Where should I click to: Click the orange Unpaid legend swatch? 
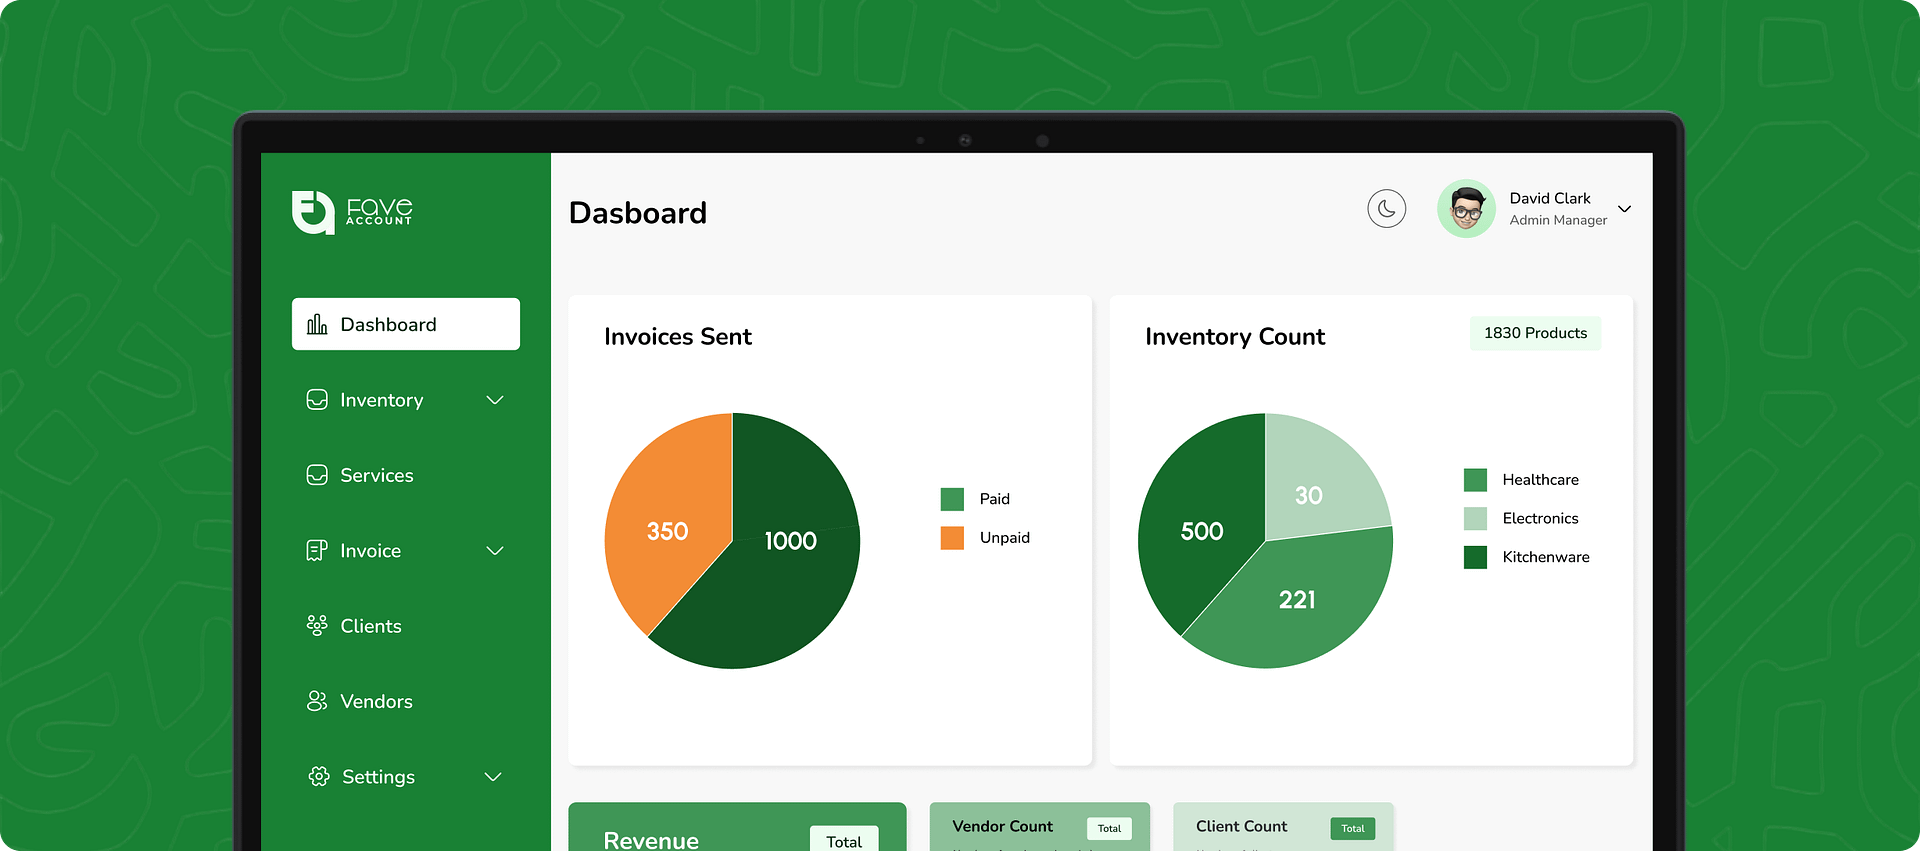tap(952, 538)
